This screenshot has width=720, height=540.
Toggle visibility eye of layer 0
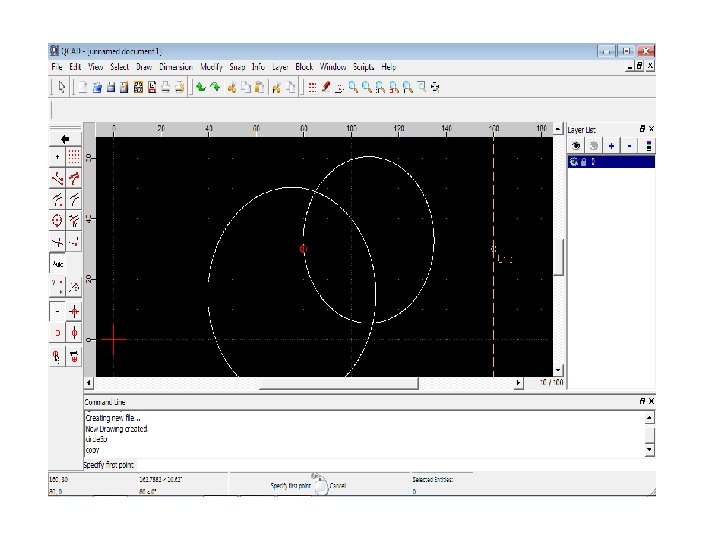(x=574, y=162)
